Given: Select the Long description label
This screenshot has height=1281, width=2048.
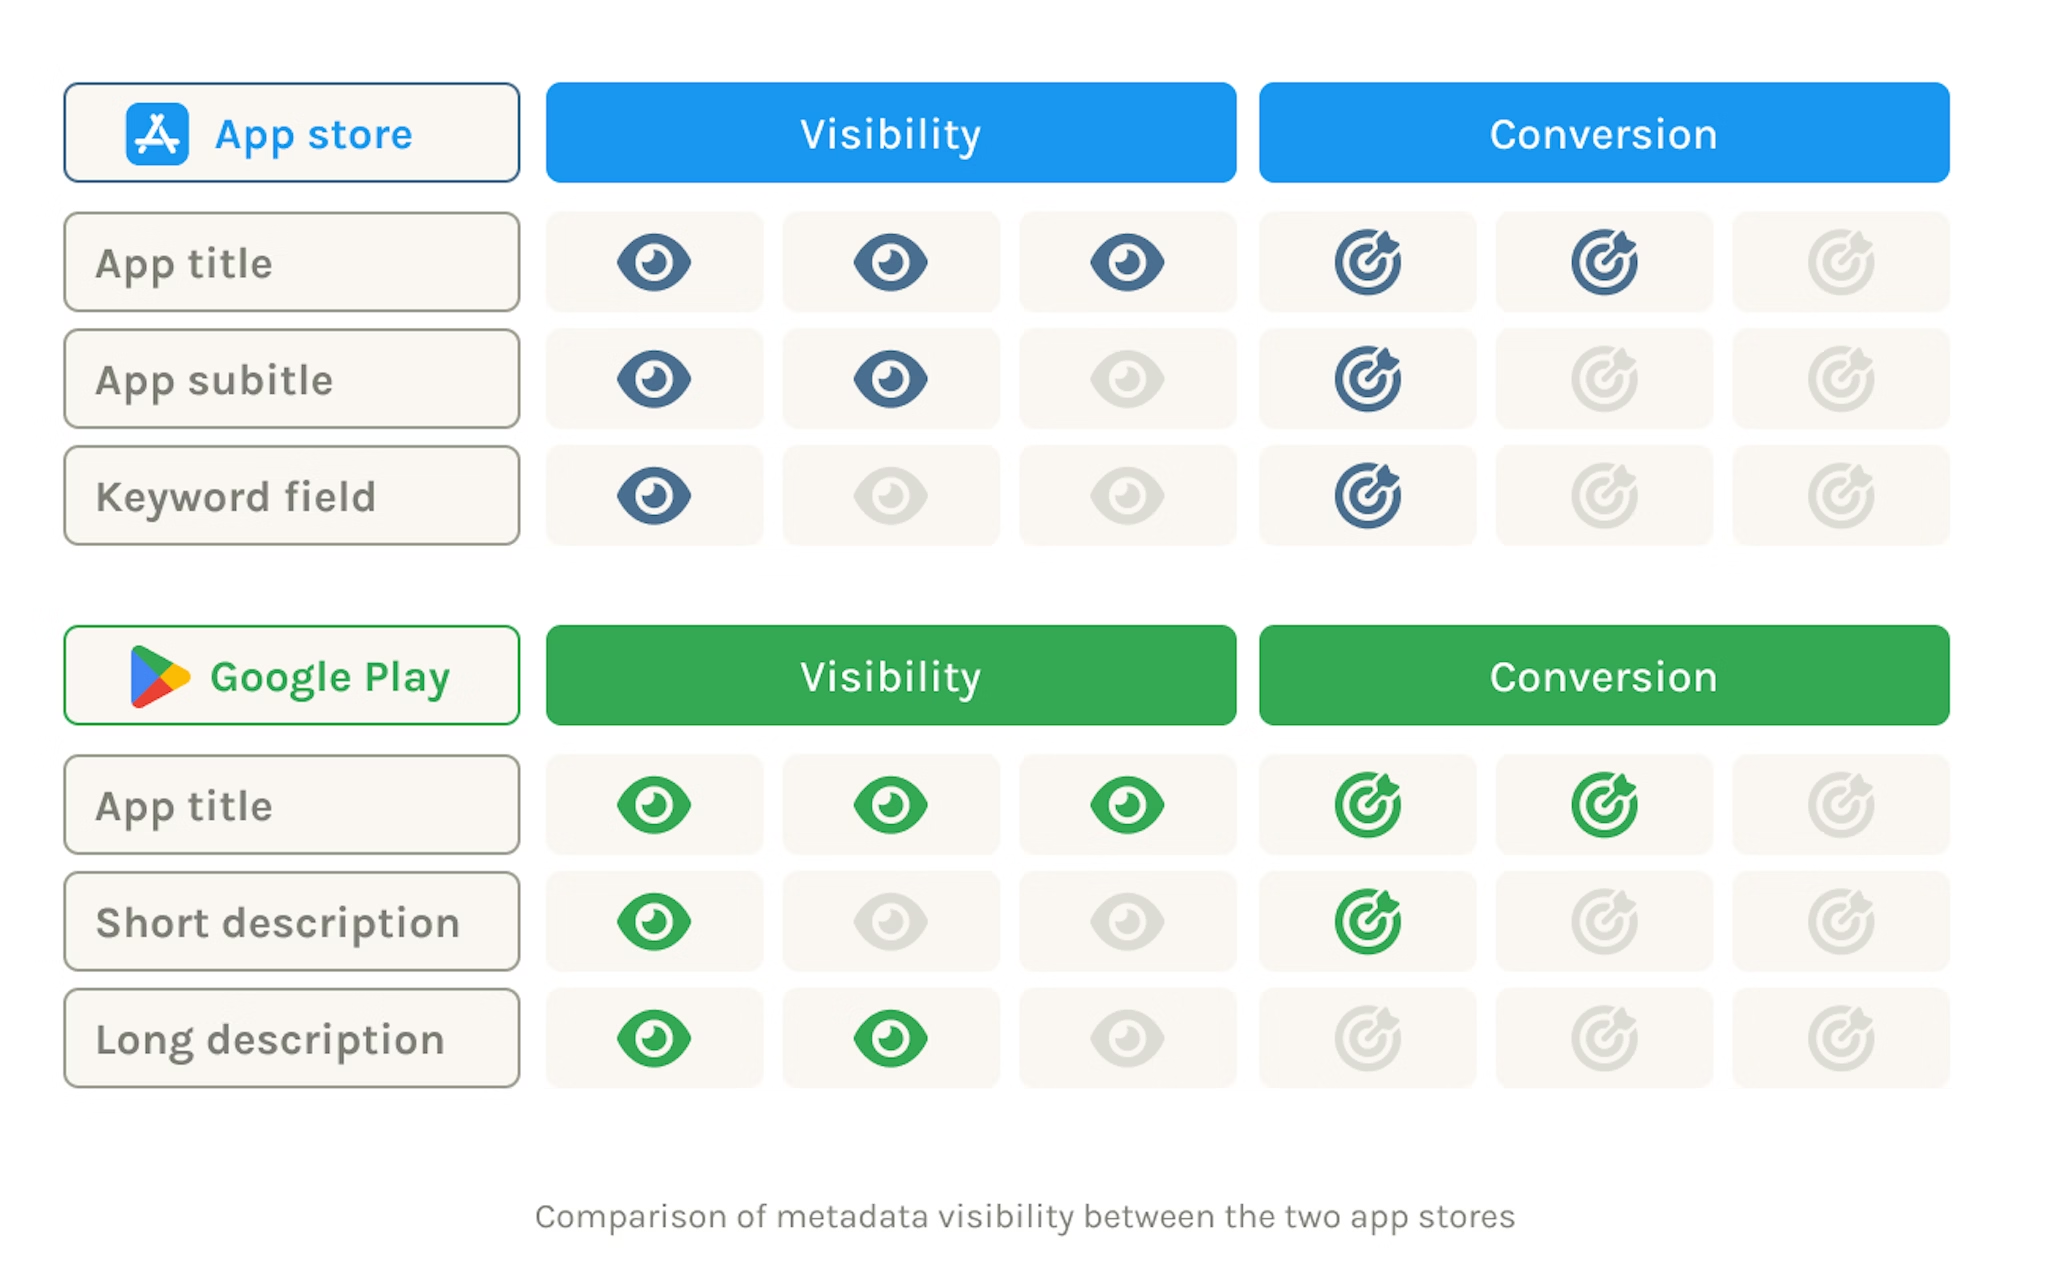Looking at the screenshot, I should click(x=291, y=1039).
